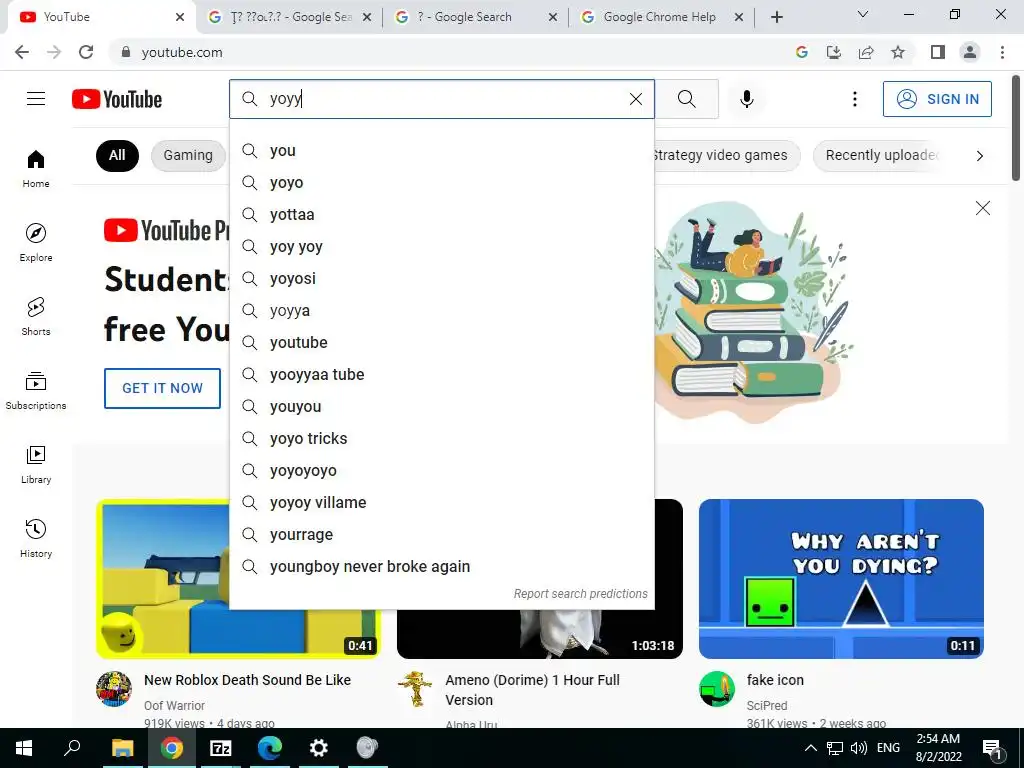Click the SciPred channel name
This screenshot has height=768, width=1024.
click(767, 705)
